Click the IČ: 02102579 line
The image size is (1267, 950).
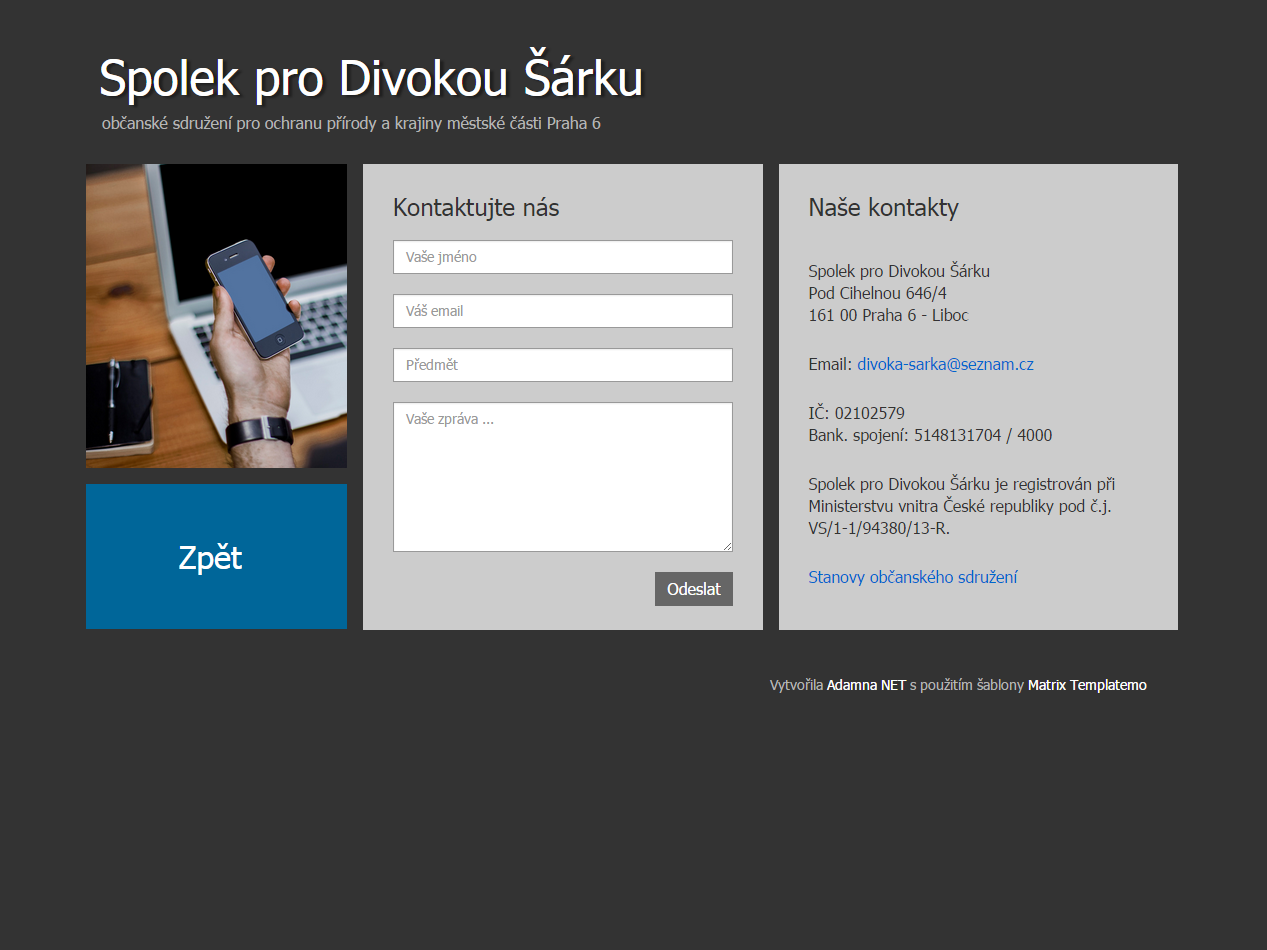click(x=856, y=413)
